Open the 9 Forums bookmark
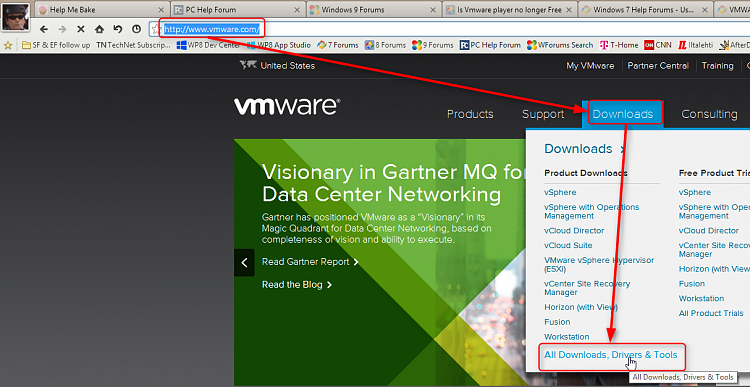The width and height of the screenshot is (750, 387). coord(432,45)
